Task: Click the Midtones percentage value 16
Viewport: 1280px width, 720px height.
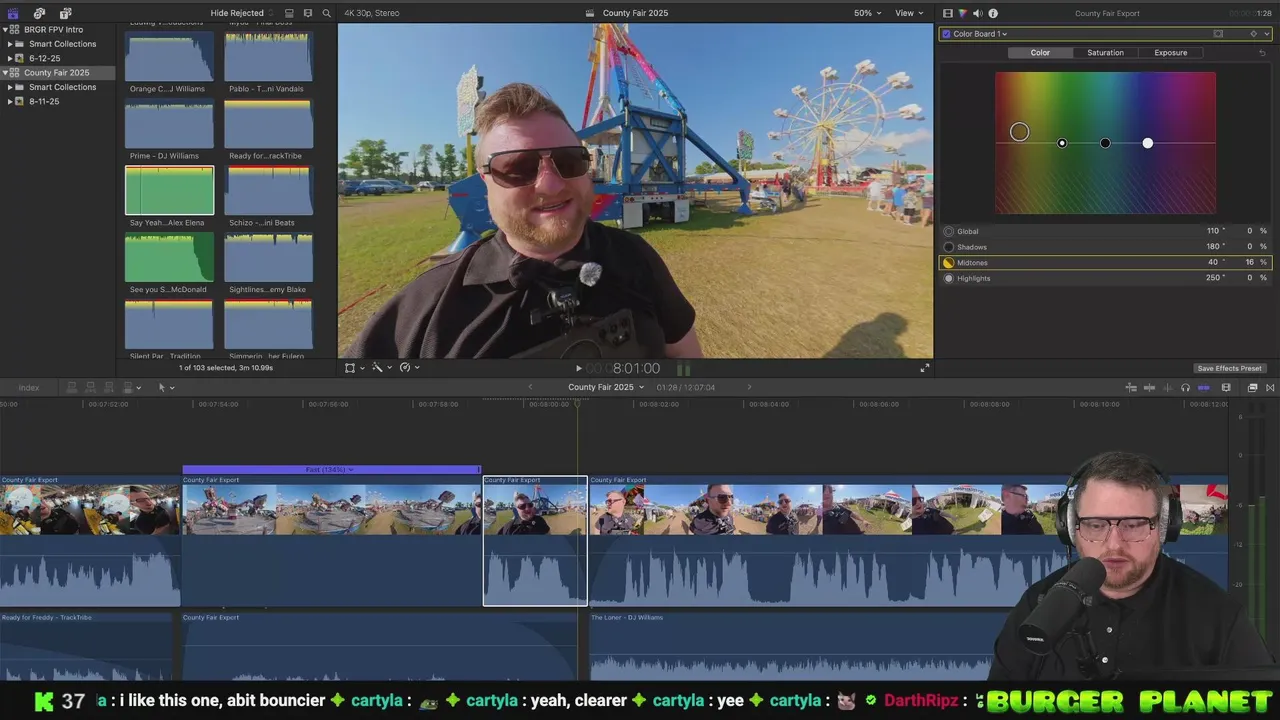Action: click(1249, 263)
